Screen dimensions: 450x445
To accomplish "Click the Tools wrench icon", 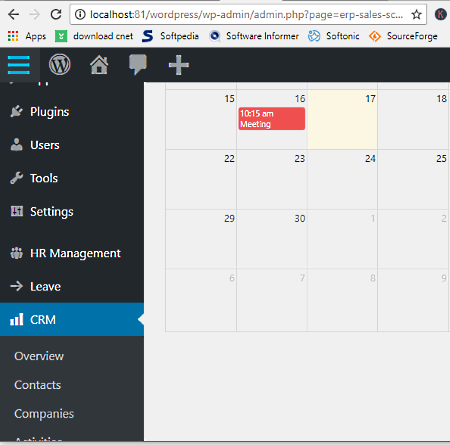I will 17,178.
